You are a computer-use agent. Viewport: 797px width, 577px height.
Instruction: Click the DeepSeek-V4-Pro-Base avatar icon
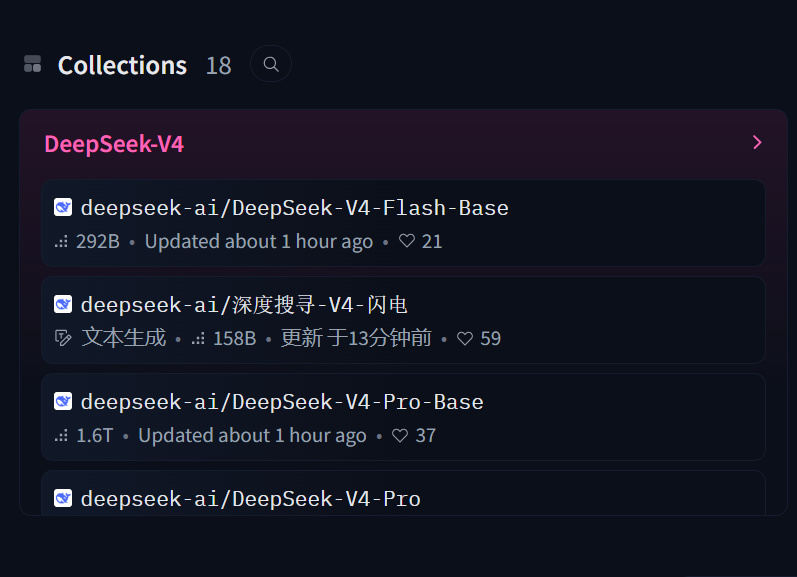click(63, 402)
